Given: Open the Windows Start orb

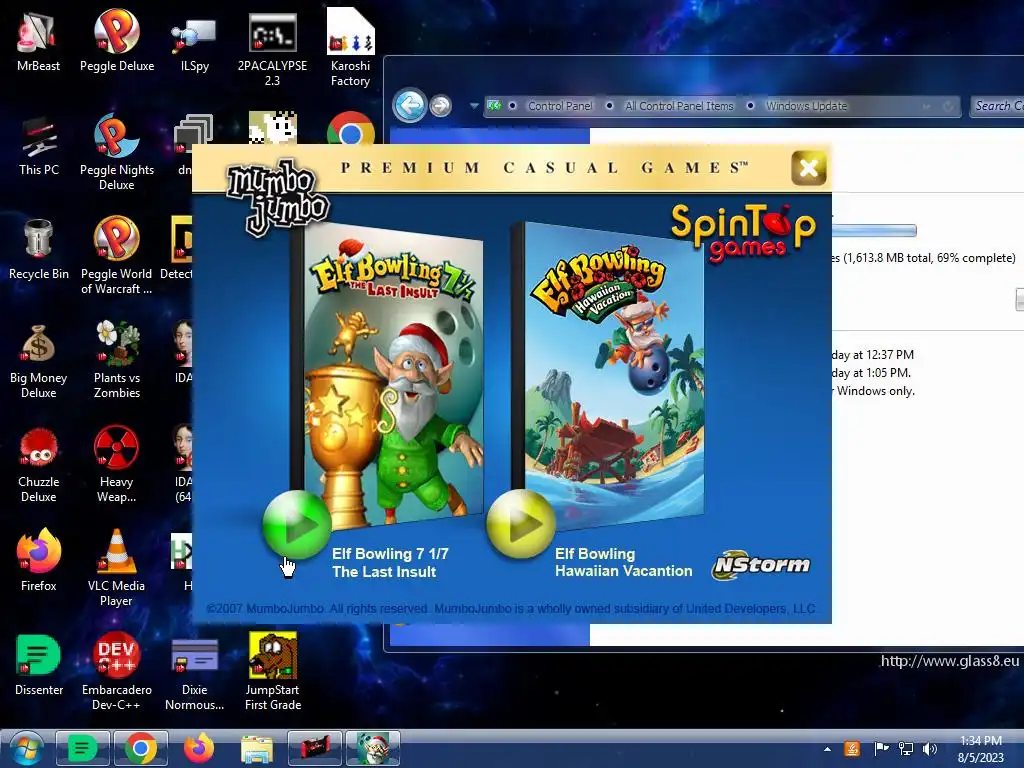Looking at the screenshot, I should (x=25, y=748).
